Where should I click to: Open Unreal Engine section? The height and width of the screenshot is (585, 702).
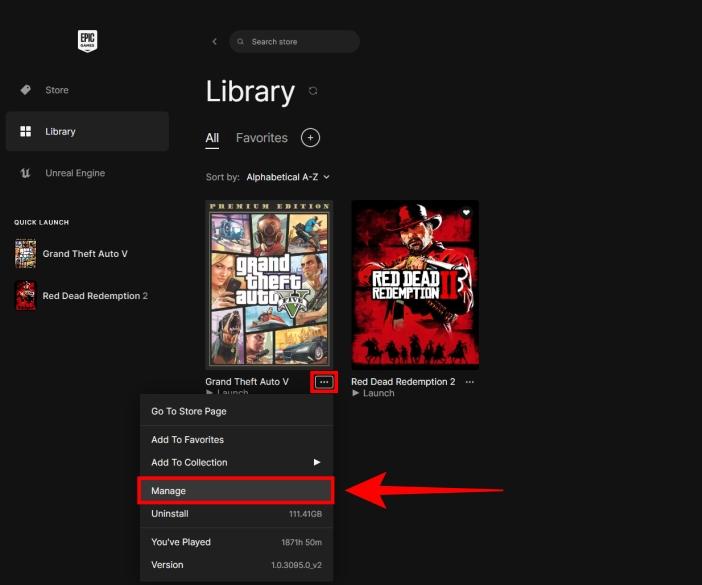click(x=87, y=173)
